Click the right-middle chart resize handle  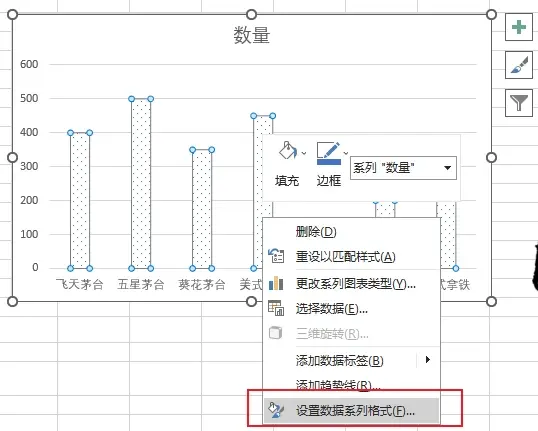[491, 158]
